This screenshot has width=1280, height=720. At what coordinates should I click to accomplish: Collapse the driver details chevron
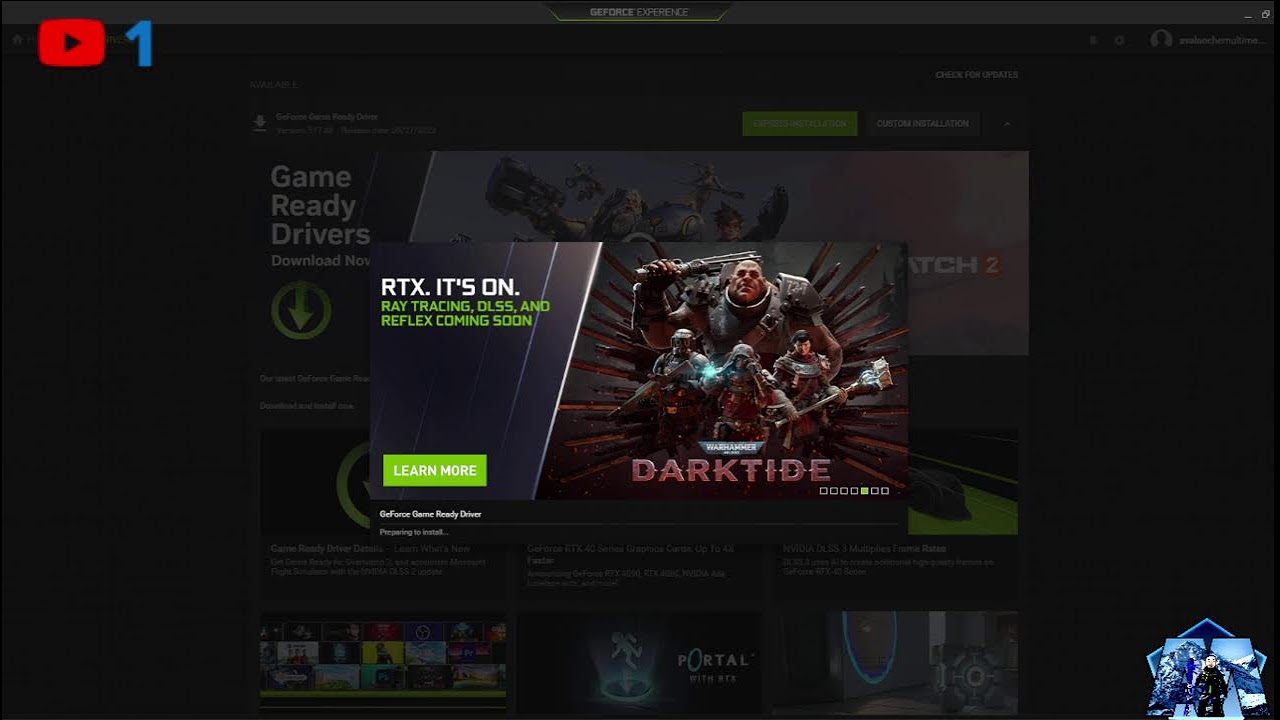tap(1007, 124)
